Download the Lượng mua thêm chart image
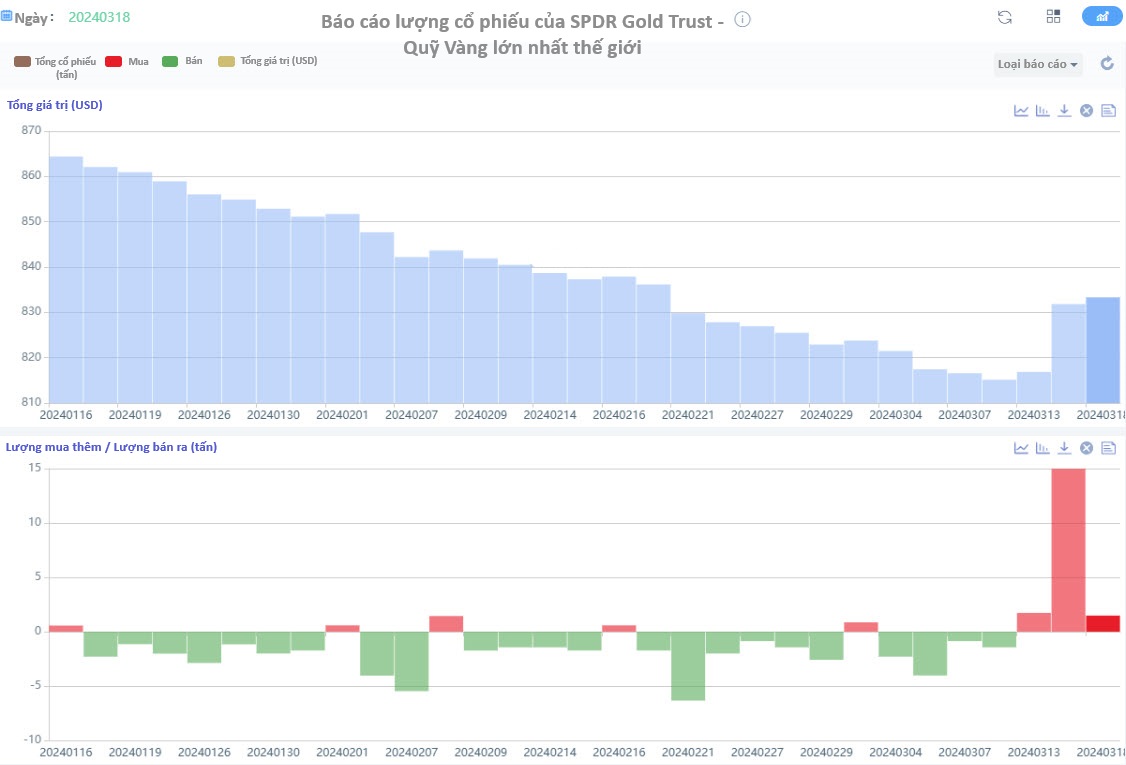This screenshot has width=1126, height=765. click(x=1064, y=448)
